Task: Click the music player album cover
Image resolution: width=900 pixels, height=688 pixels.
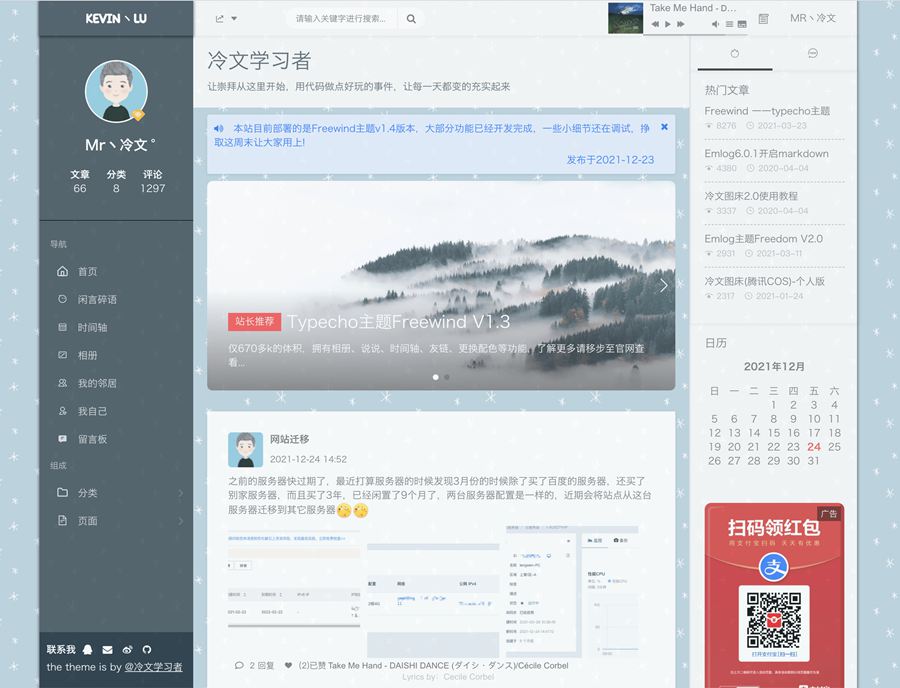Action: point(625,18)
